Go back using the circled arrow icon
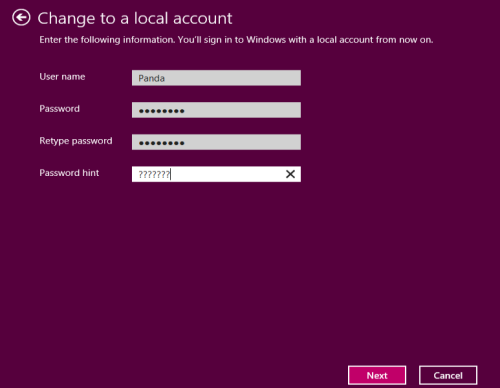The image size is (500, 388). click(x=21, y=18)
